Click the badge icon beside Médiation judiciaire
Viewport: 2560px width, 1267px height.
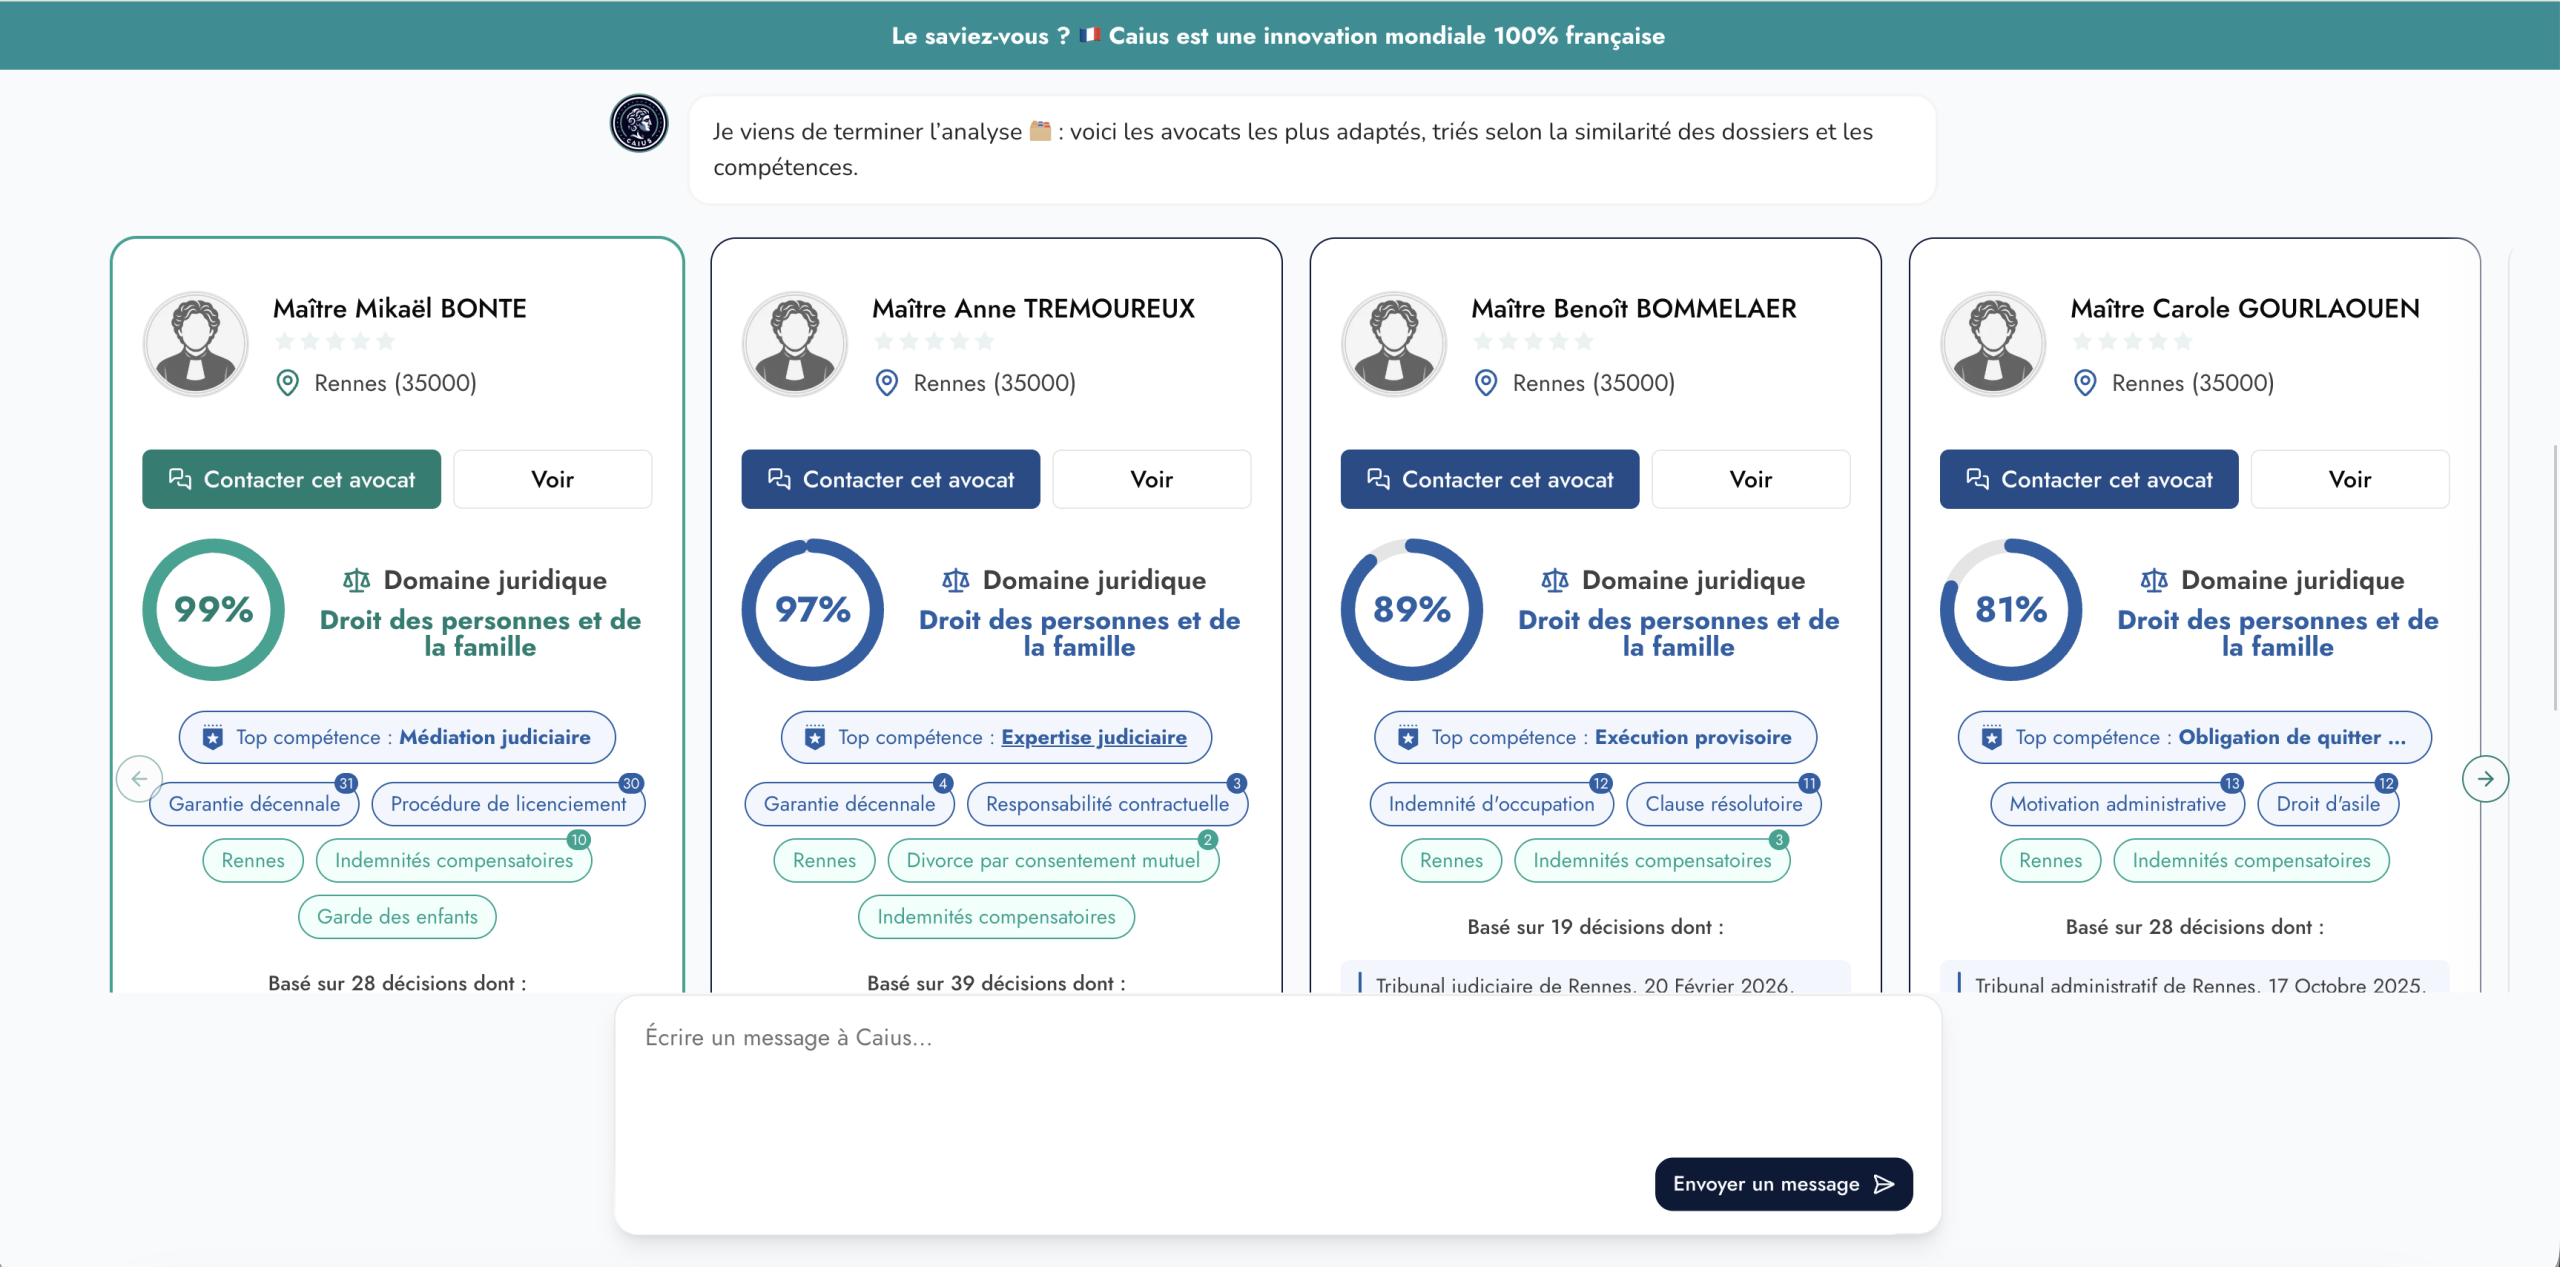[x=212, y=738]
